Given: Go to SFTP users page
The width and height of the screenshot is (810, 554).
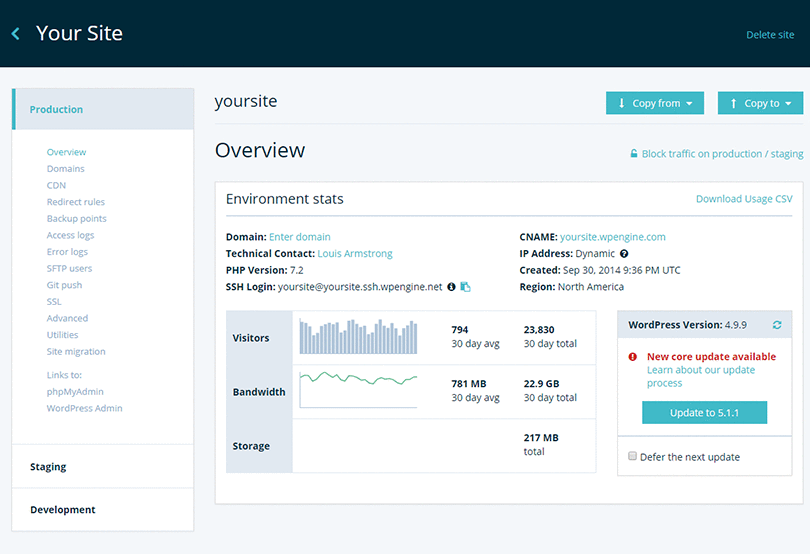Looking at the screenshot, I should (69, 269).
